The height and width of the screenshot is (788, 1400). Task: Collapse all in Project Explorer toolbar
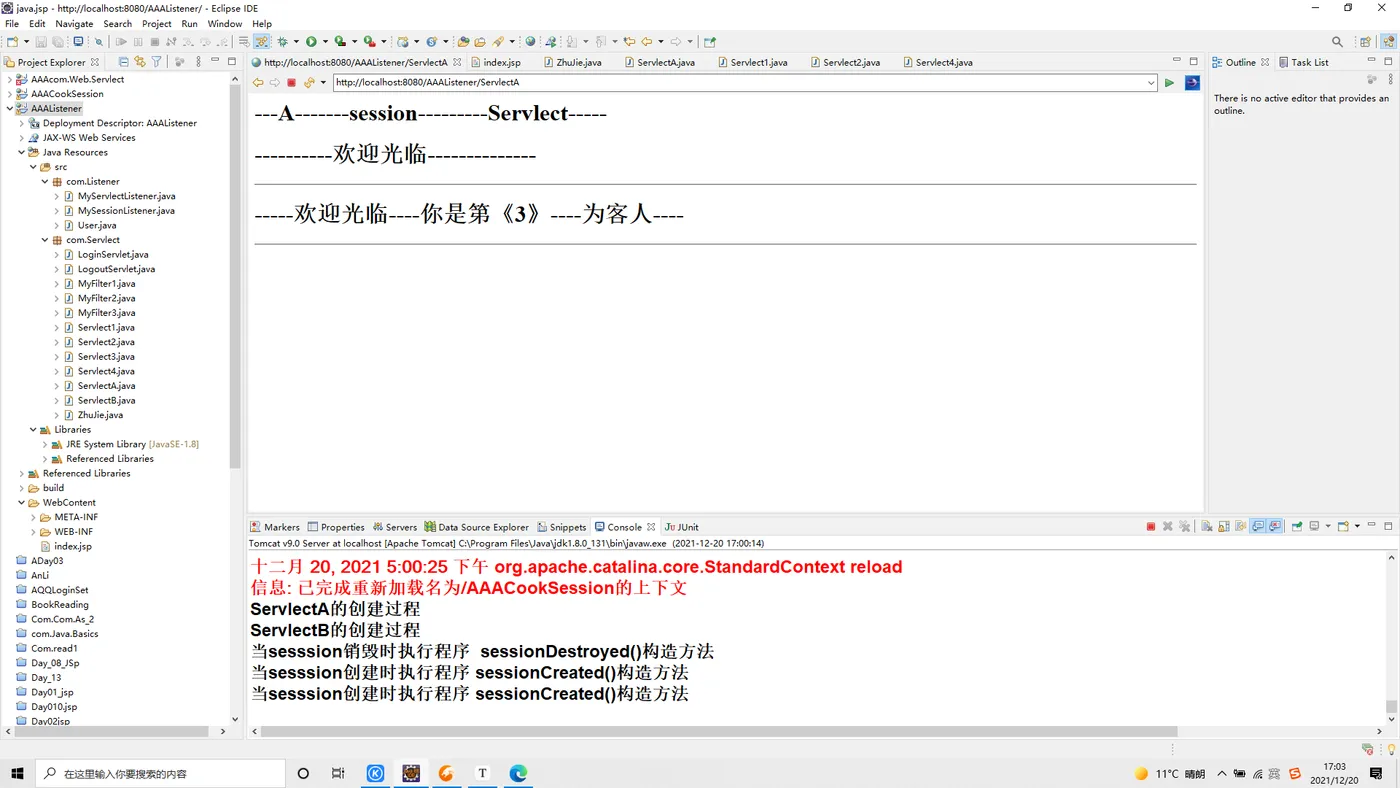coord(123,62)
